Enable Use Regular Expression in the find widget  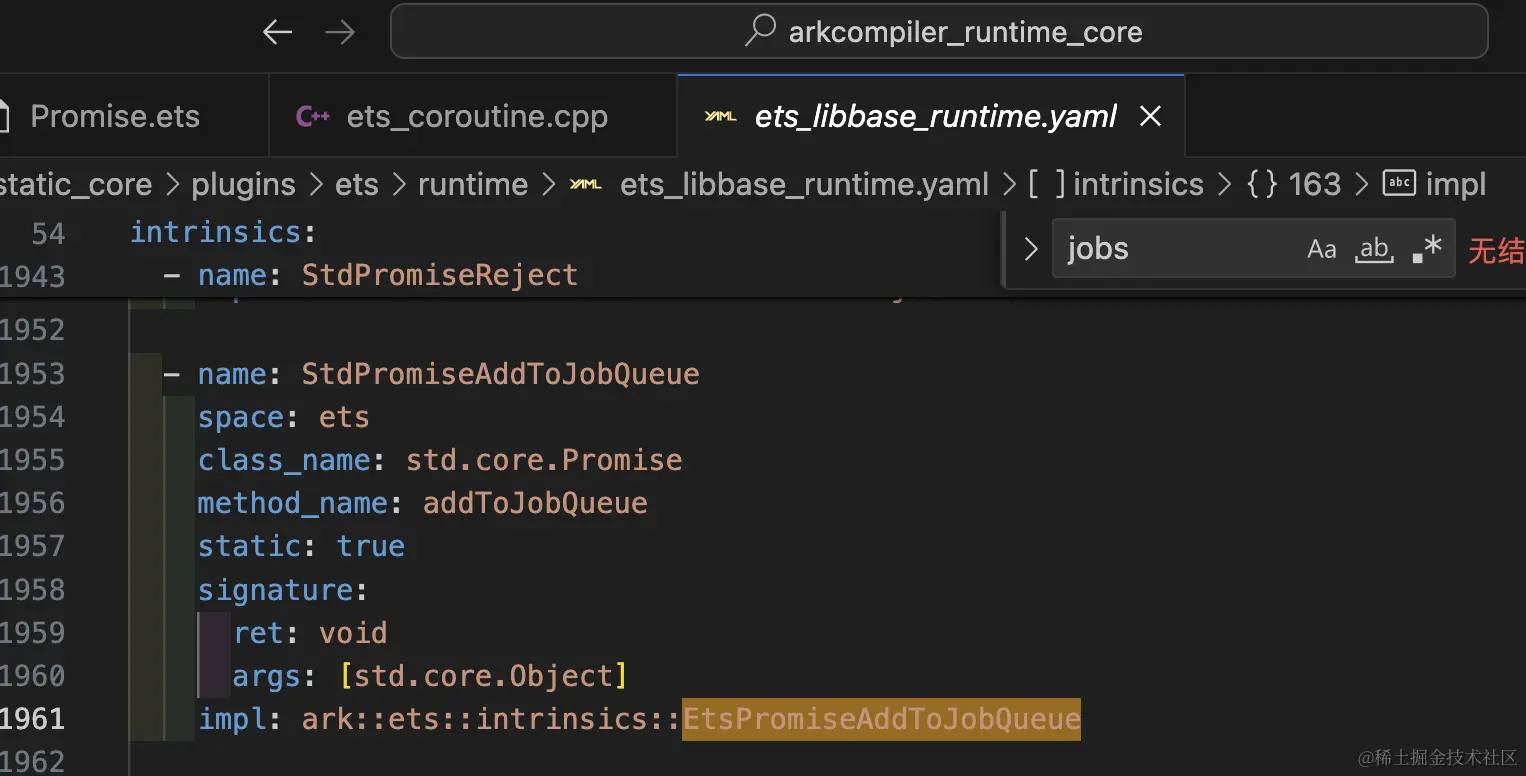(1426, 249)
